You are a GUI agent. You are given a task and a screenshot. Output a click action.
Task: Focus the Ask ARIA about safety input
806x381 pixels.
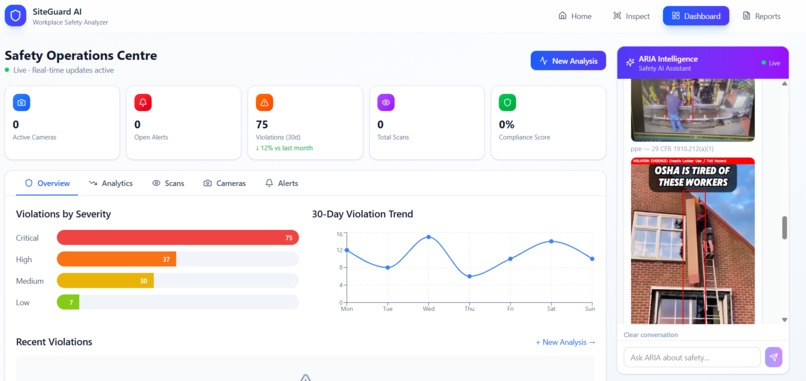click(692, 357)
